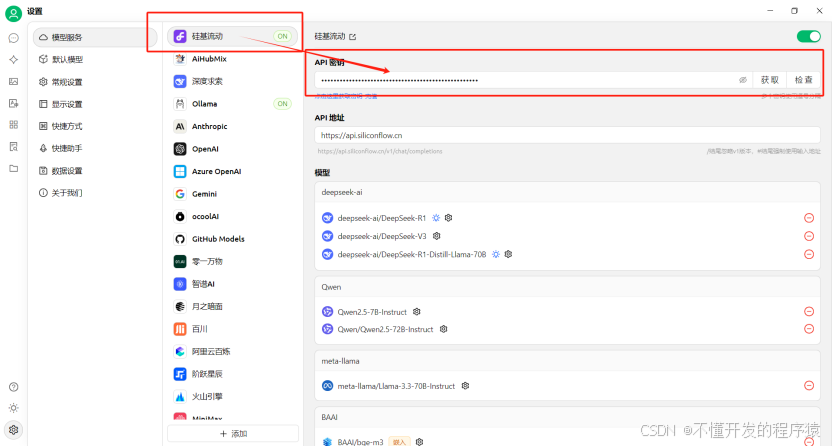The width and height of the screenshot is (832, 446).
Task: Toggle the 硅基流动 provider enable switch
Action: point(809,37)
